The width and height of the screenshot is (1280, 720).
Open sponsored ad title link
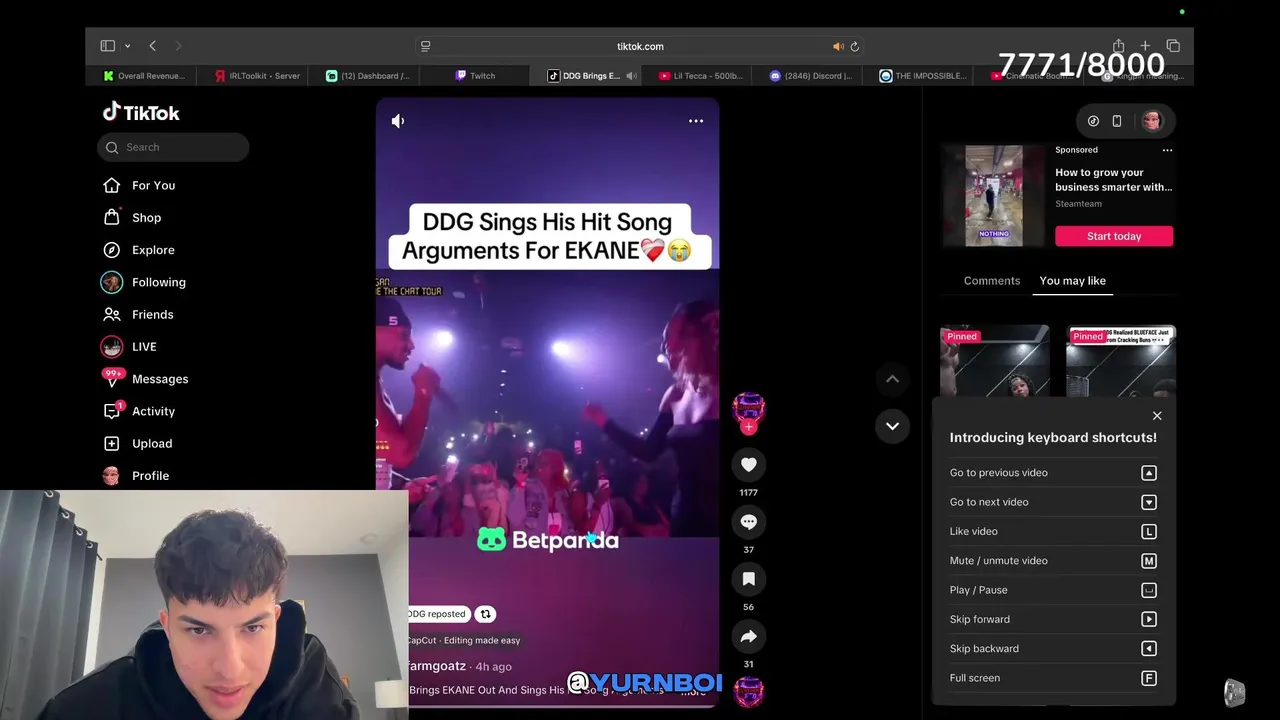tap(1114, 180)
